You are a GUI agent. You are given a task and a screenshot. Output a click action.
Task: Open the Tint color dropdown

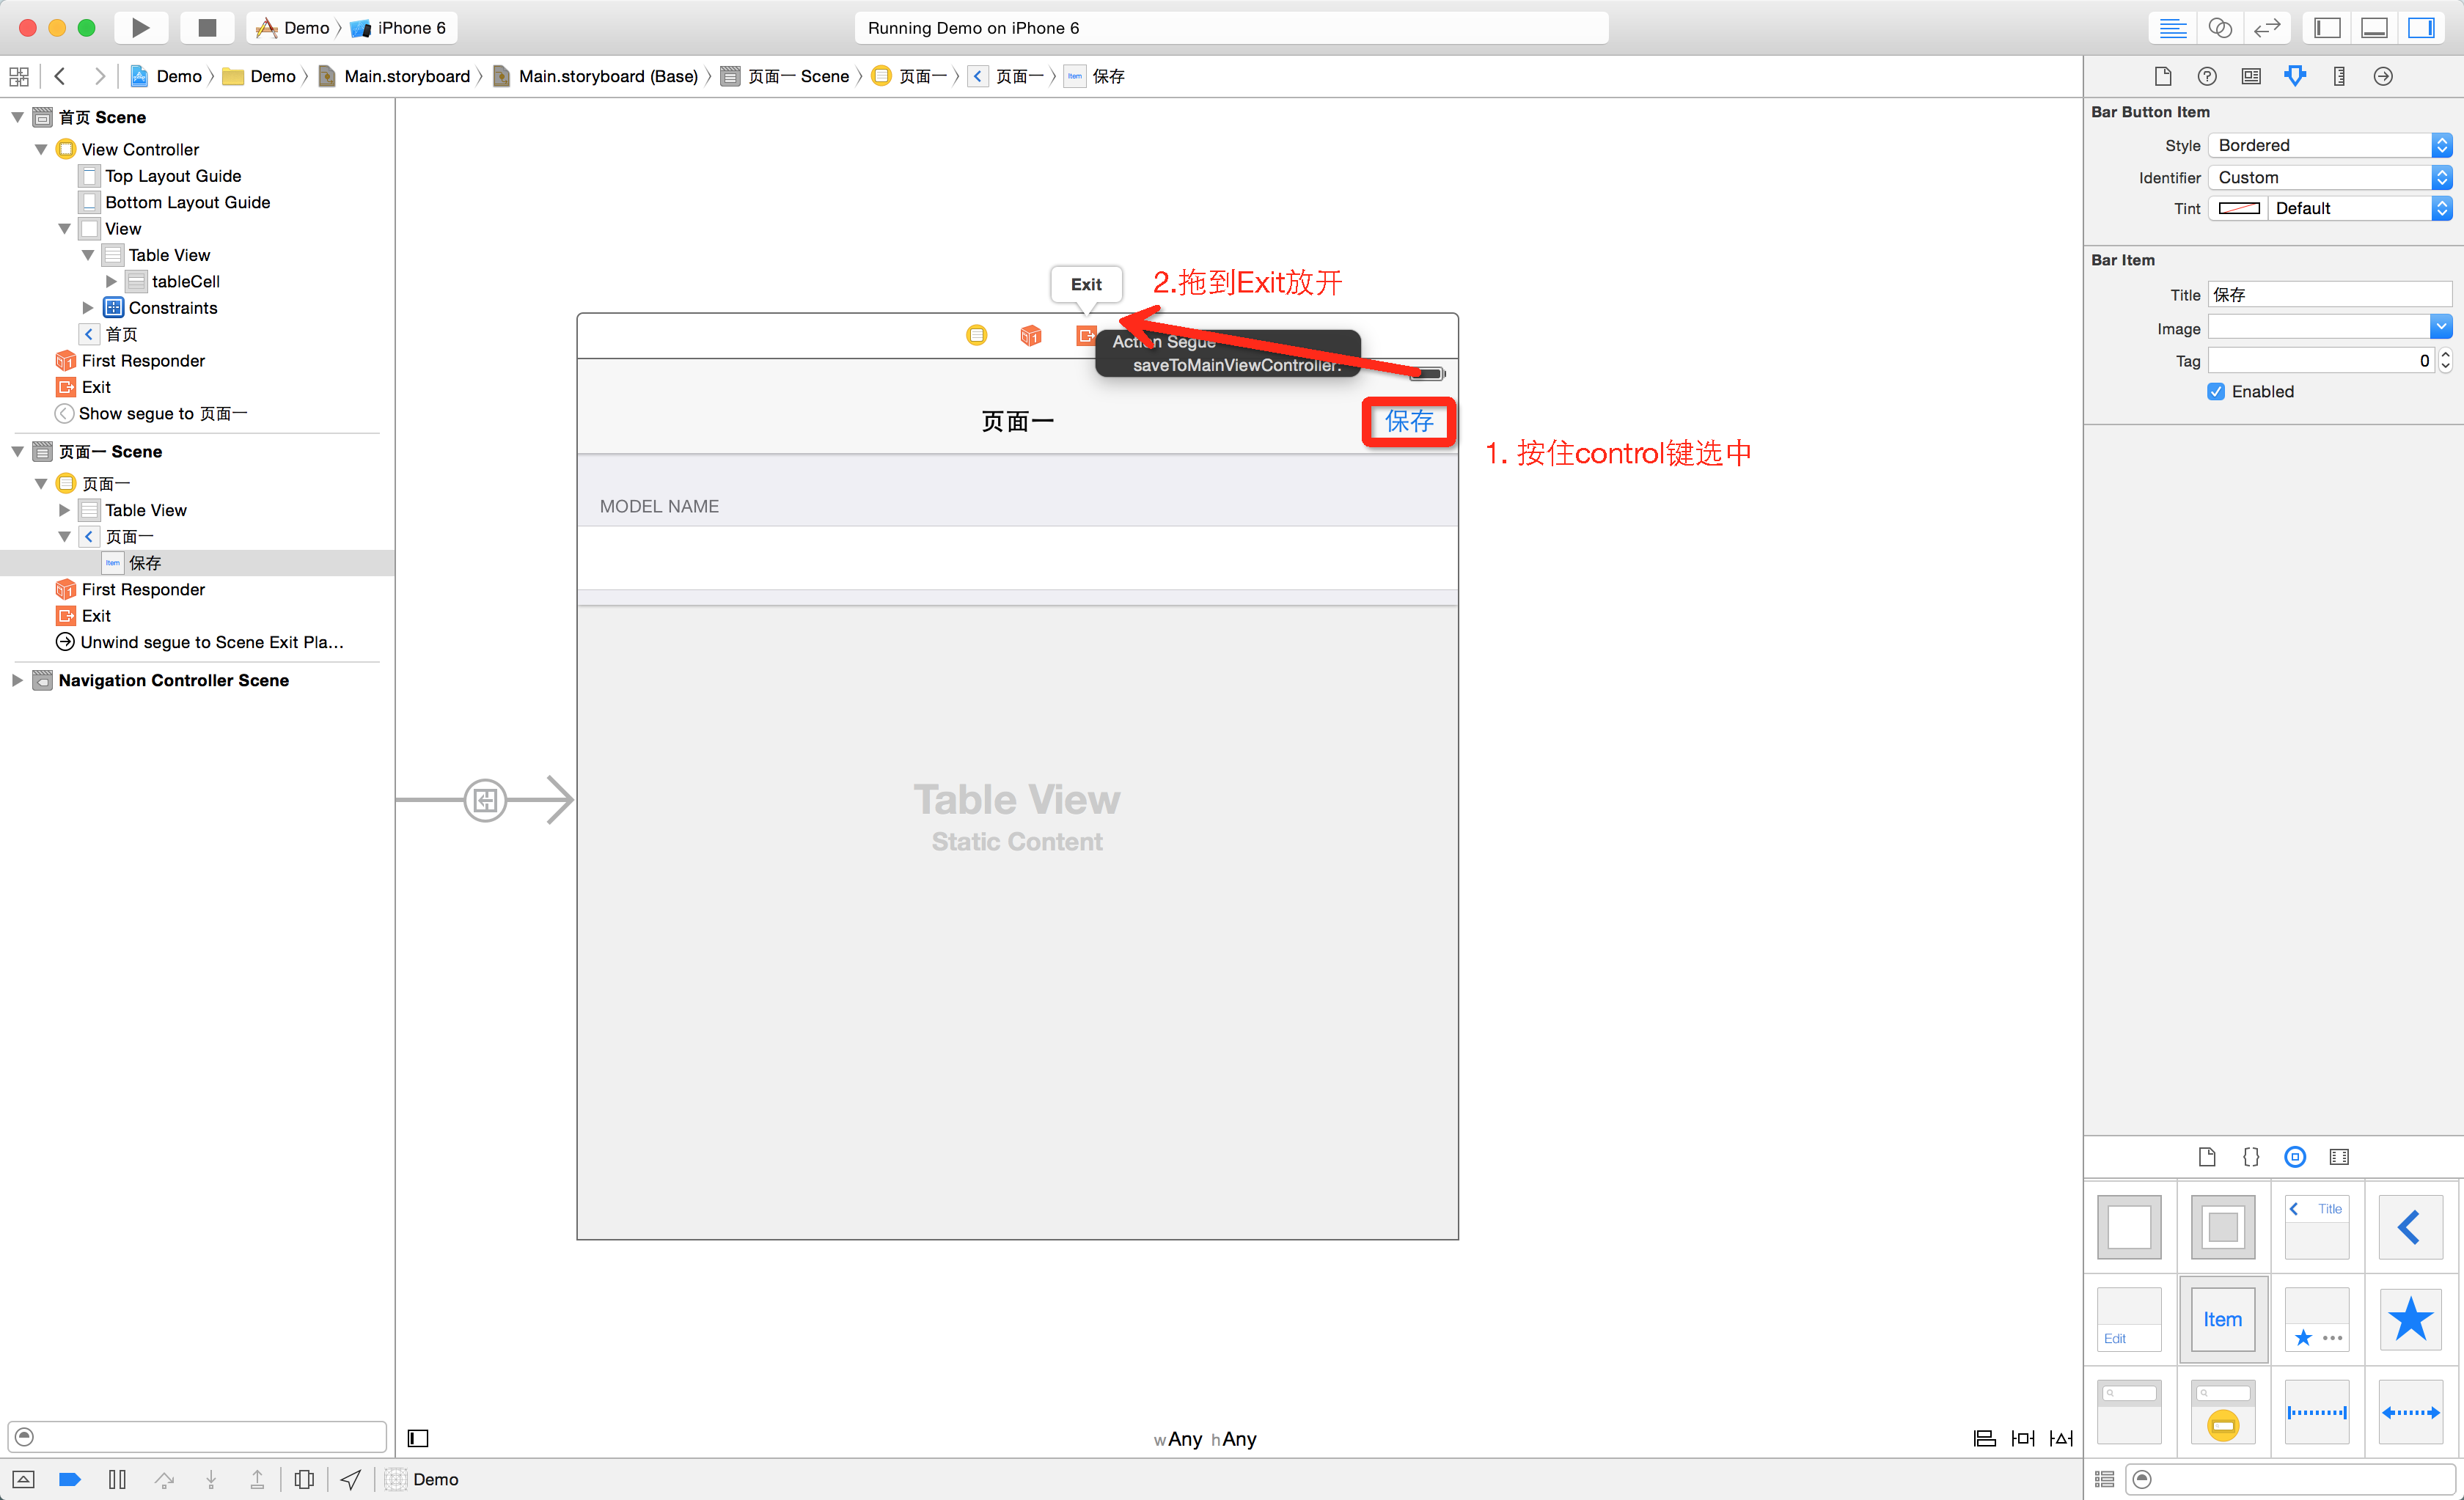2360,208
